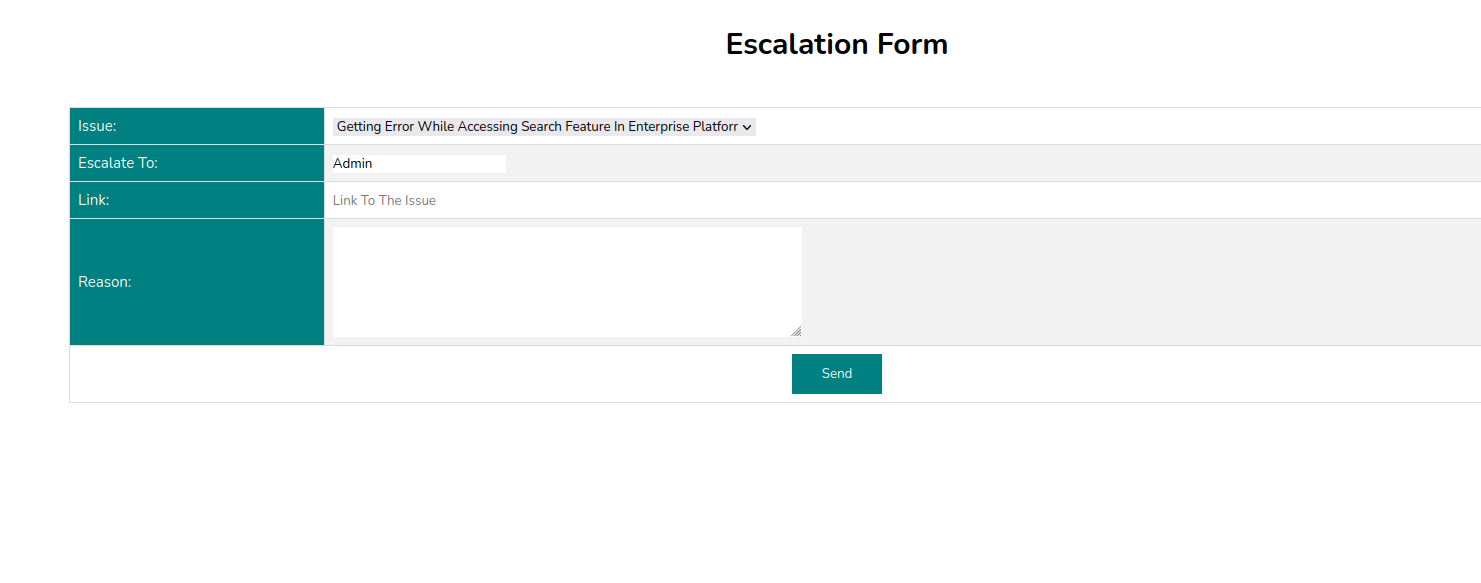This screenshot has height=583, width=1481.
Task: Click the chevron arrow on Issue dropdown
Action: 747,127
